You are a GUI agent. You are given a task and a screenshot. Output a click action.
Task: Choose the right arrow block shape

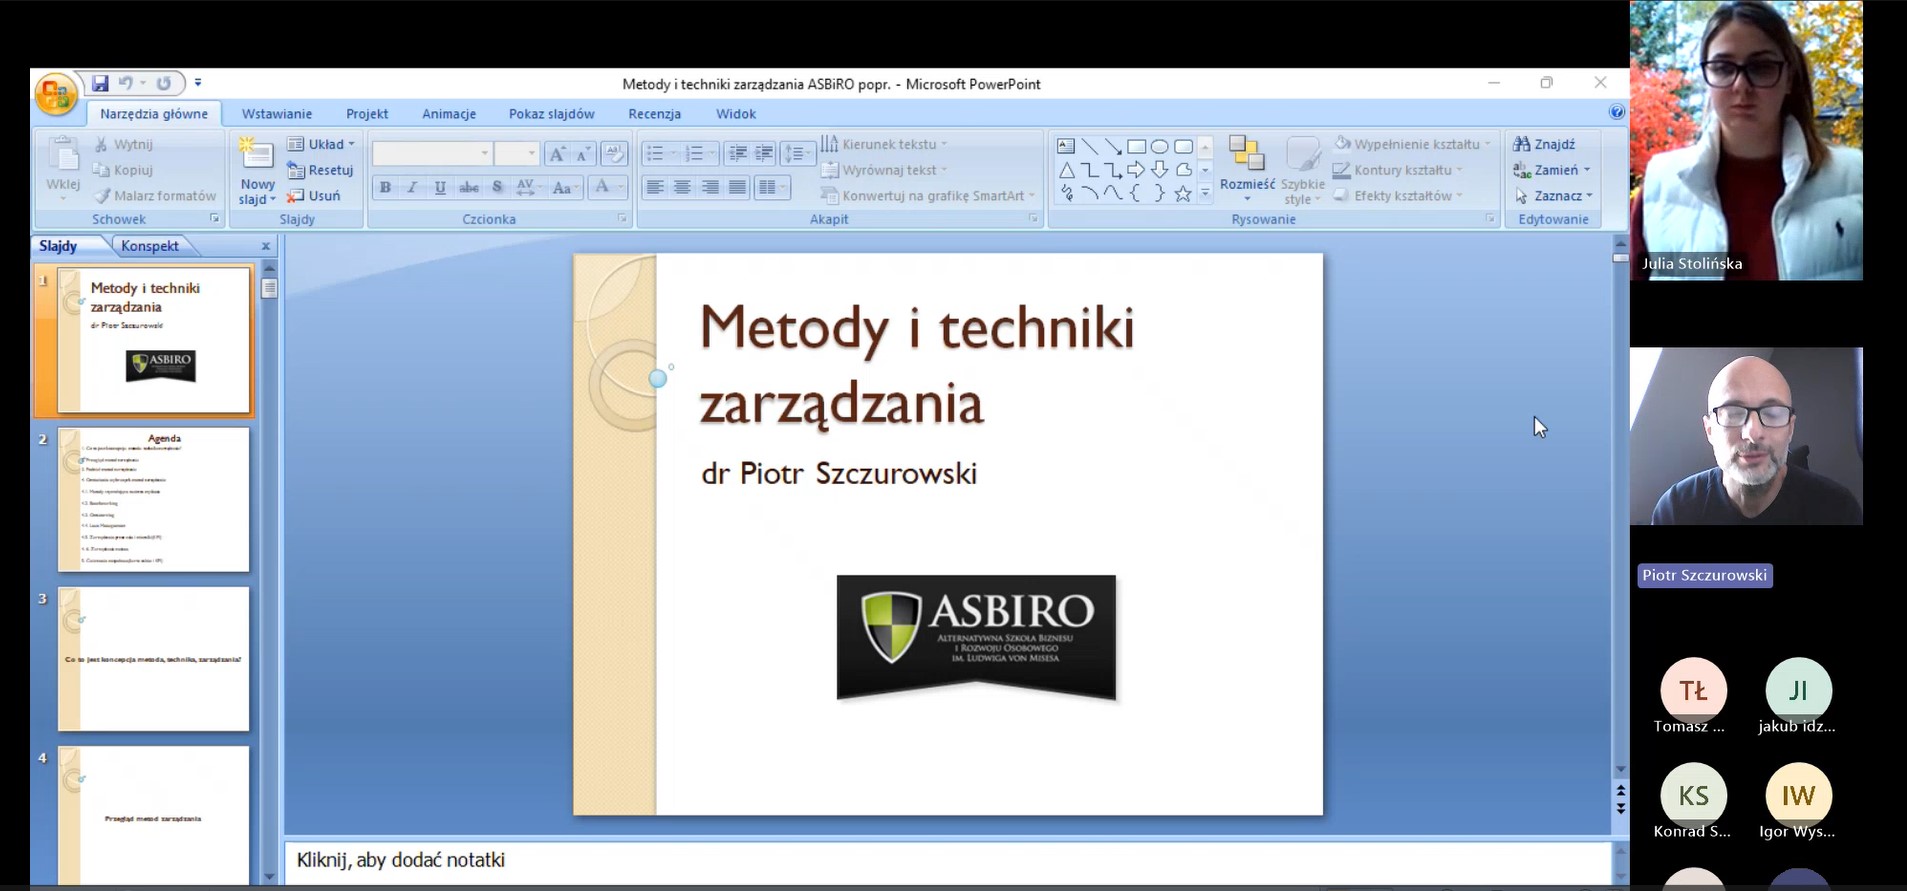pos(1136,170)
